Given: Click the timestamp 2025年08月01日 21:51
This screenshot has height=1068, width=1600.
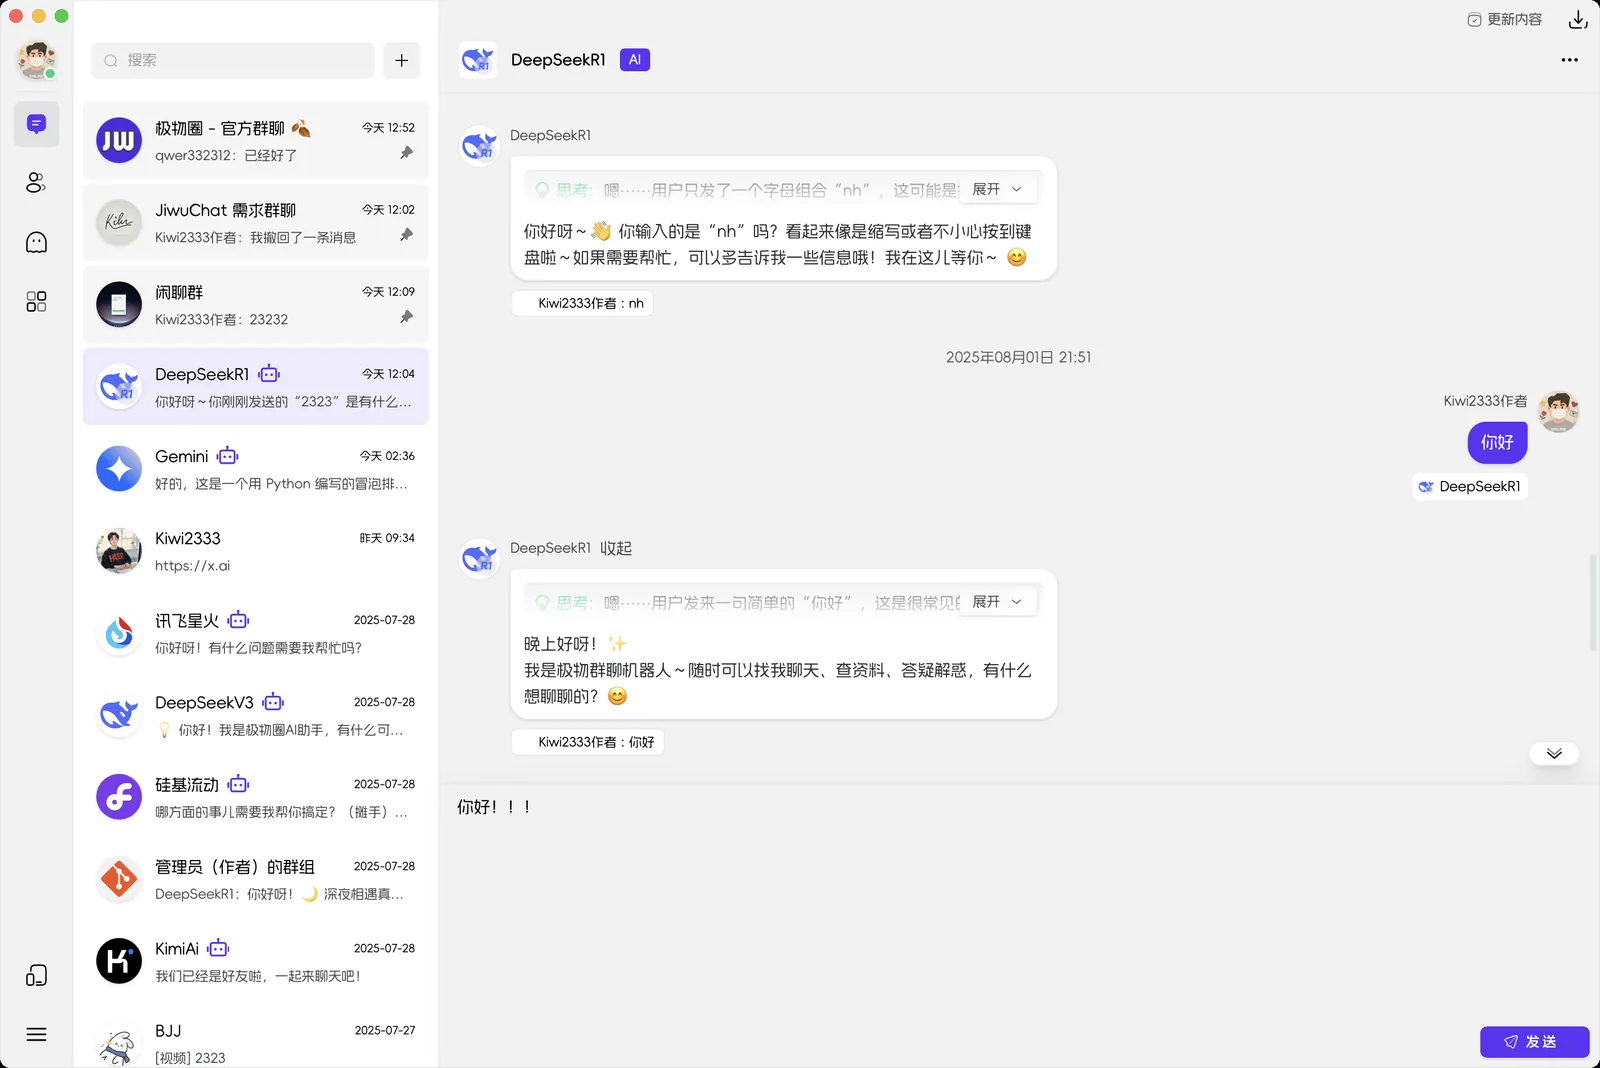Looking at the screenshot, I should [x=1018, y=357].
